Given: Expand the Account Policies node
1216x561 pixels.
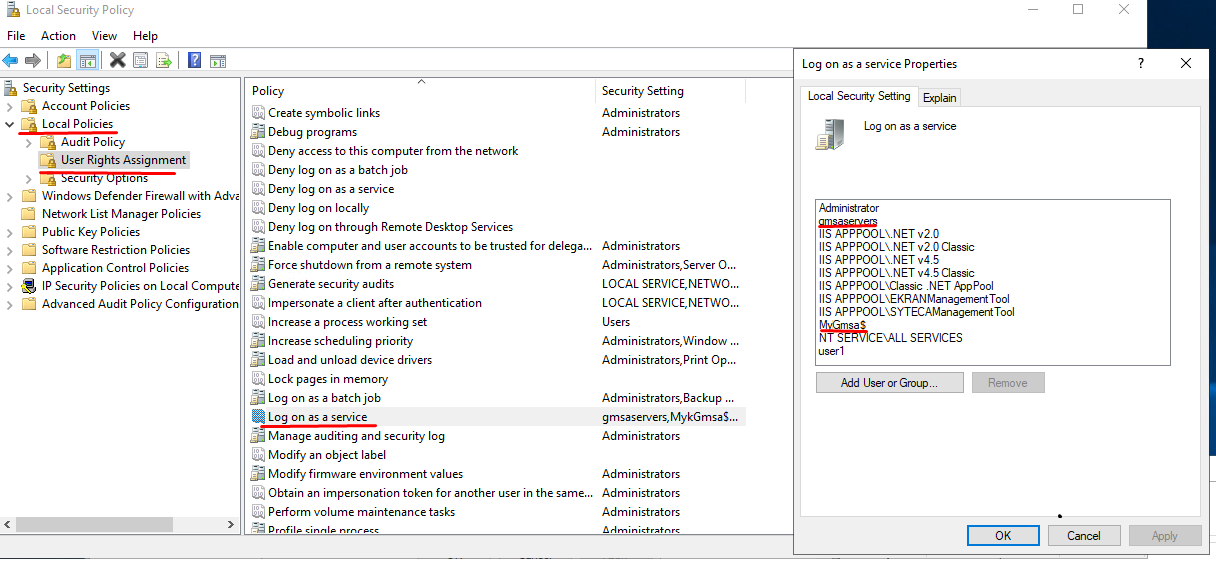Looking at the screenshot, I should [10, 106].
